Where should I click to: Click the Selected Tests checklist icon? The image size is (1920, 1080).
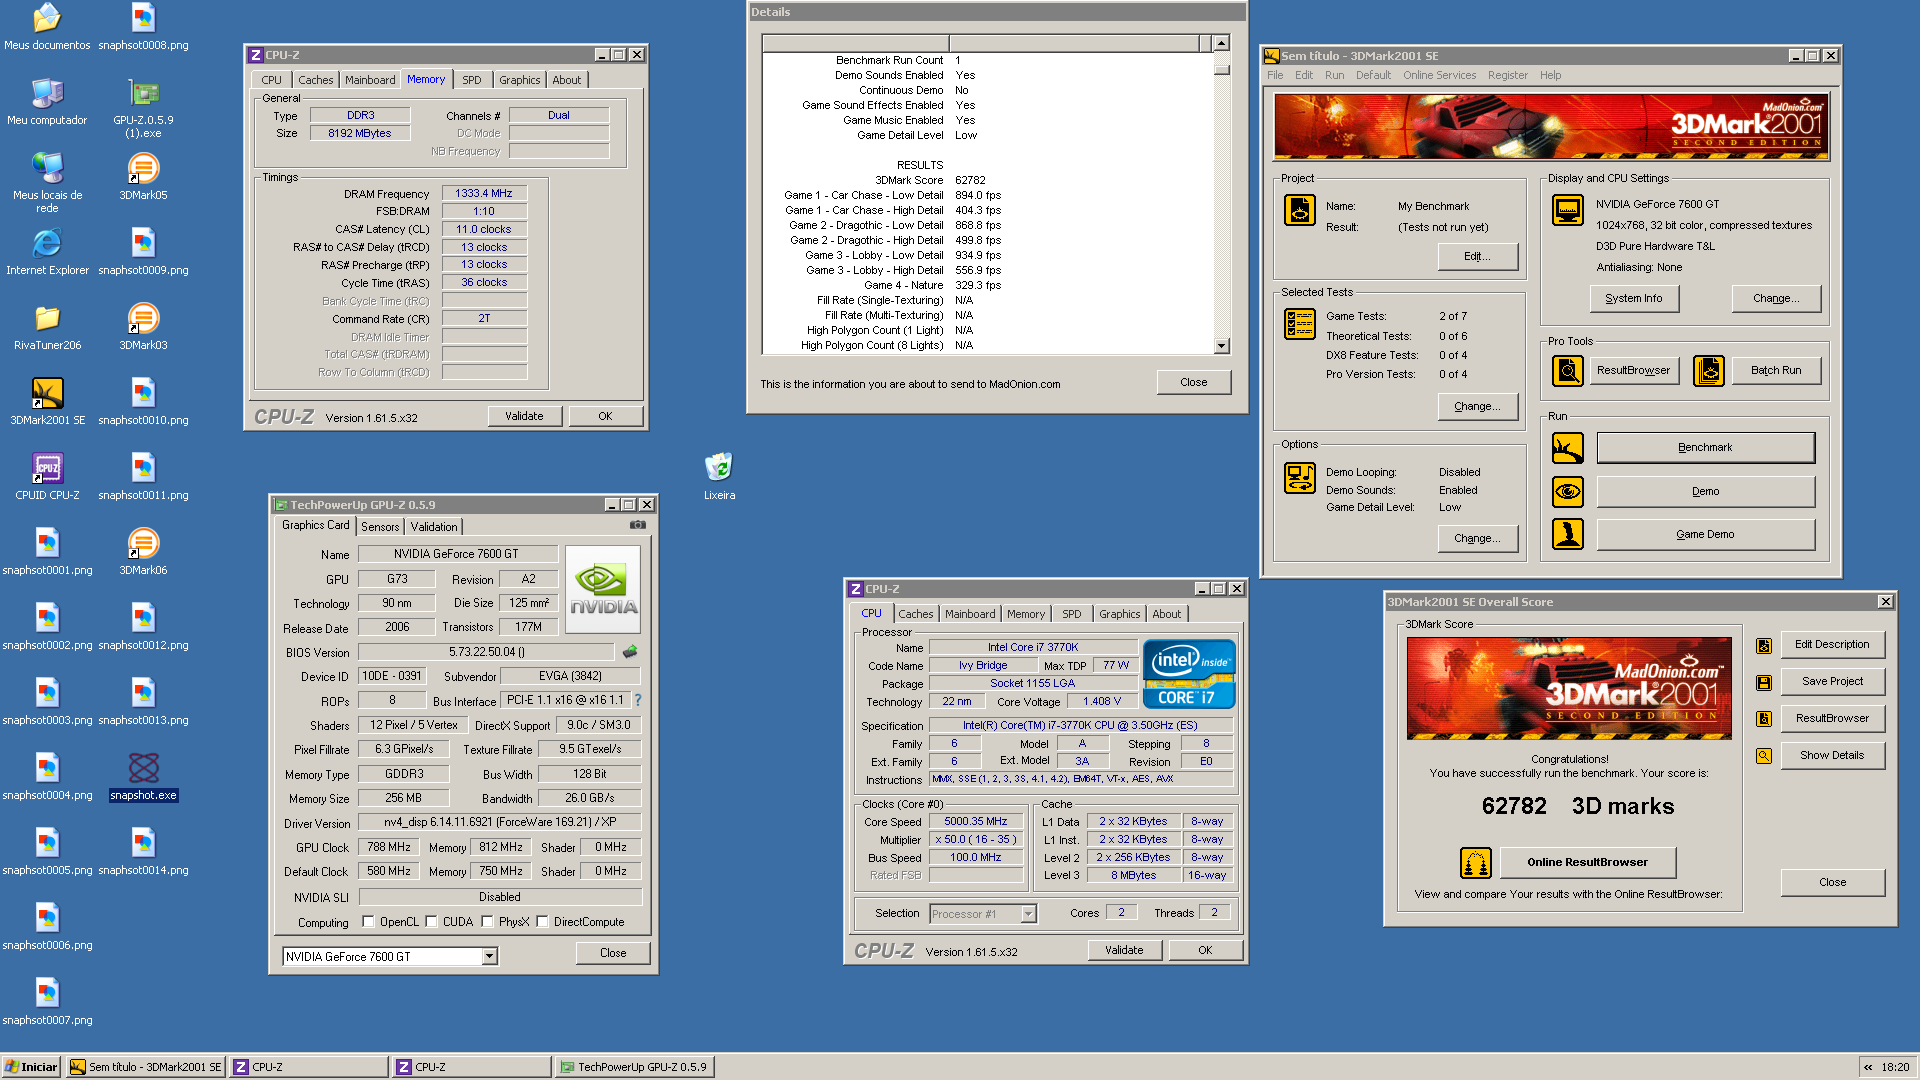(1299, 324)
